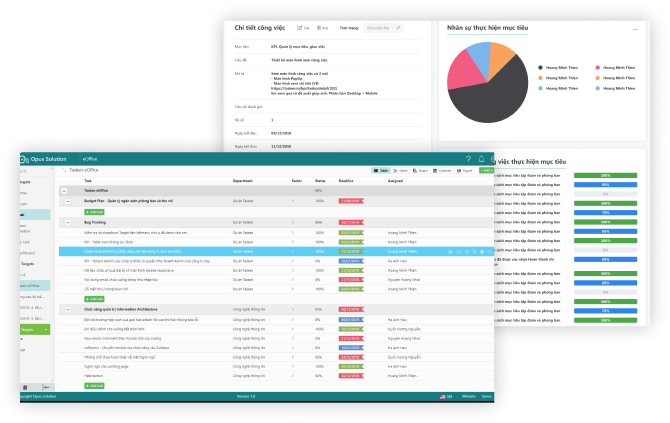Open the Terms link in footer

pyautogui.click(x=486, y=397)
